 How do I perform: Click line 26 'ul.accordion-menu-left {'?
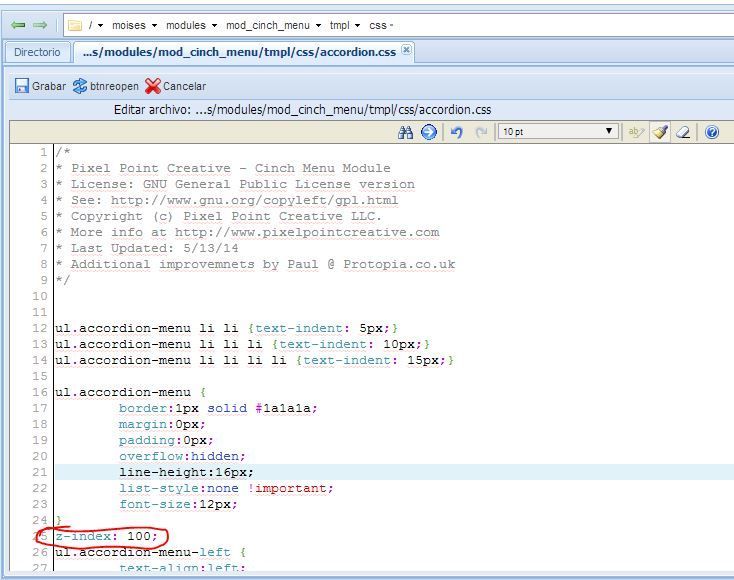click(150, 552)
